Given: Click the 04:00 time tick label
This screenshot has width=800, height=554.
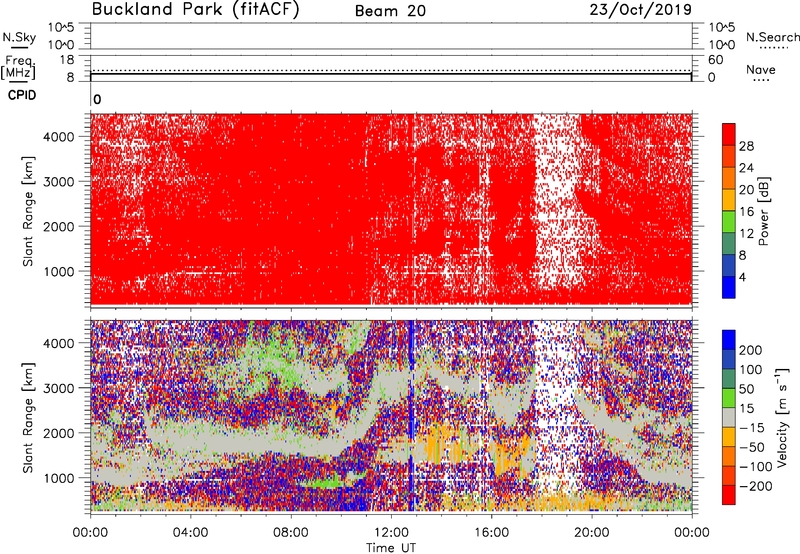Looking at the screenshot, I should tap(190, 533).
